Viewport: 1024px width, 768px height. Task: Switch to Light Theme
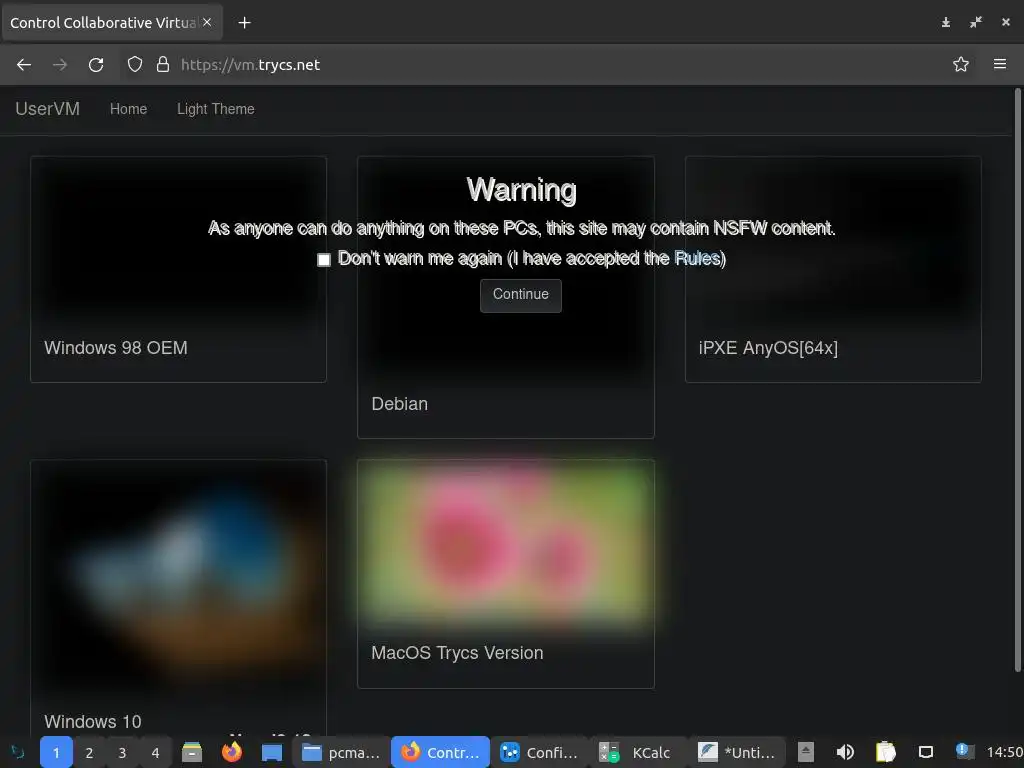tap(216, 109)
